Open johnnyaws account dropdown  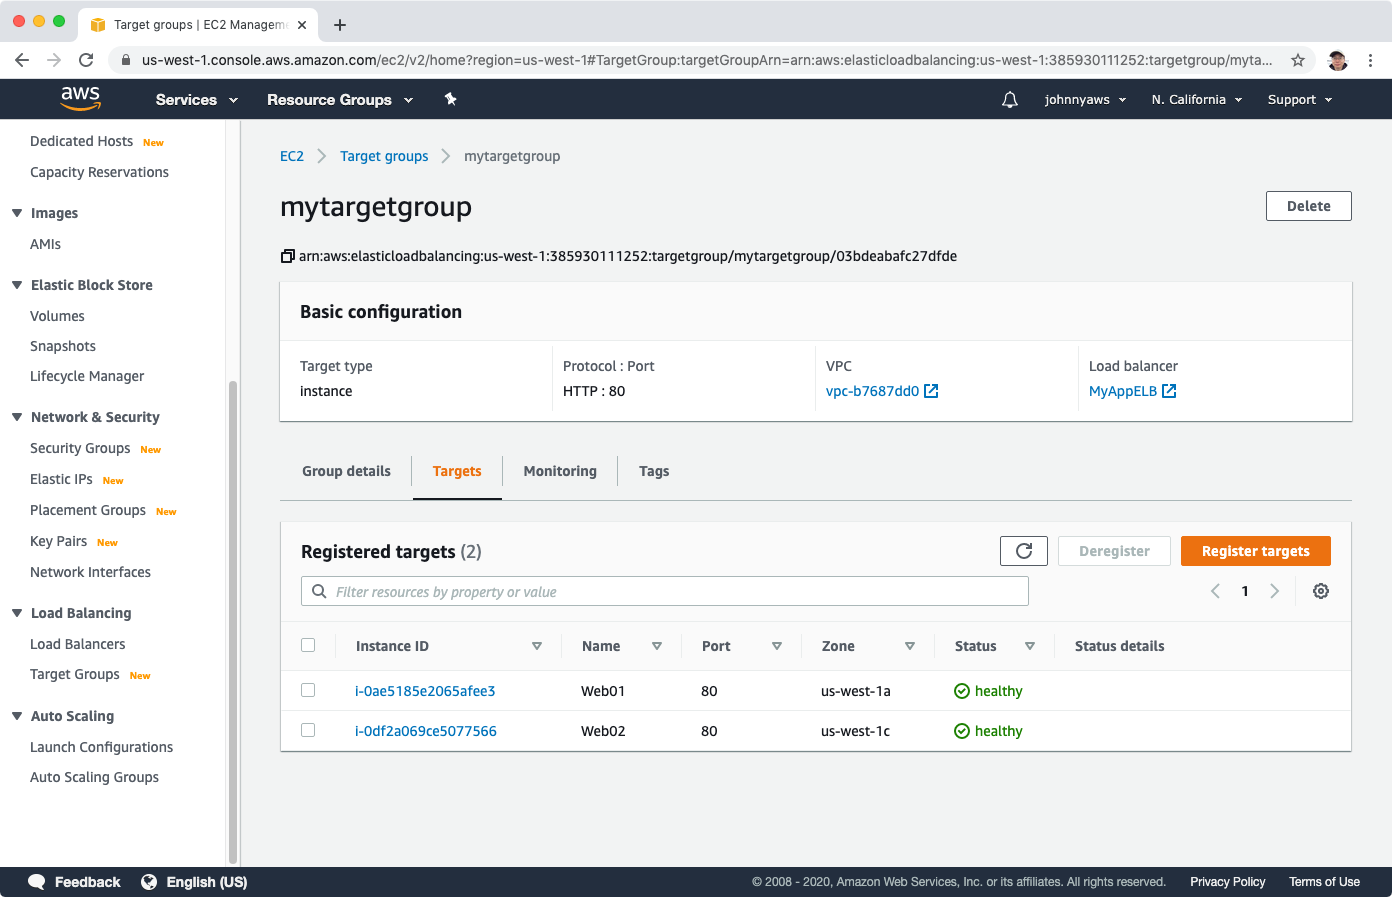[x=1085, y=100]
